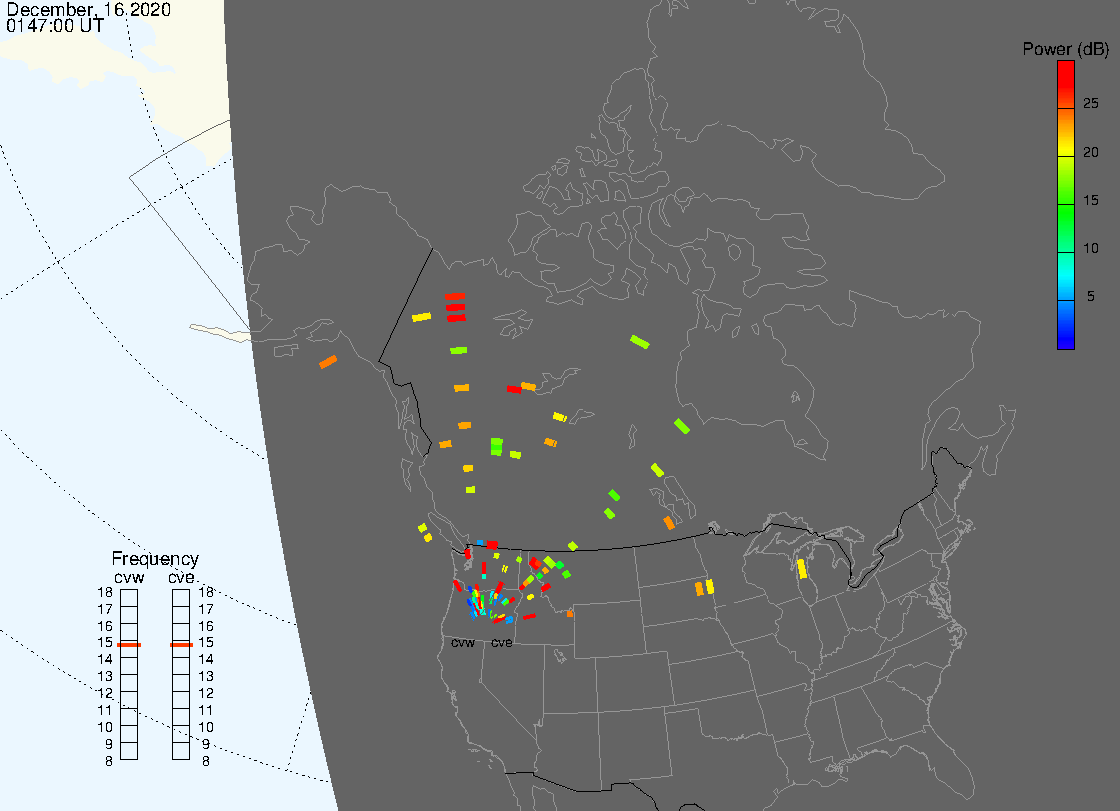The height and width of the screenshot is (811, 1120).
Task: Click the cvw frequency column label
Action: pyautogui.click(x=129, y=577)
